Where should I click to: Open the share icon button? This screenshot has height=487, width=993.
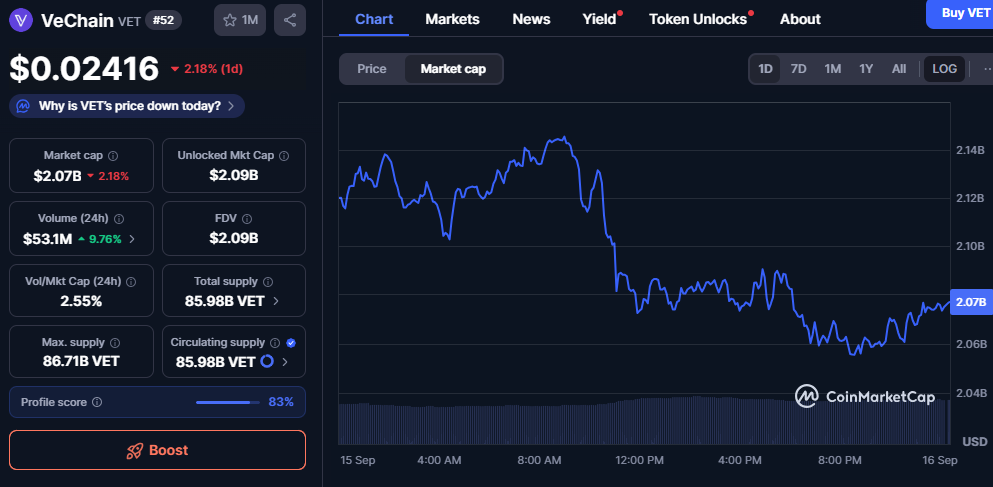tap(290, 20)
